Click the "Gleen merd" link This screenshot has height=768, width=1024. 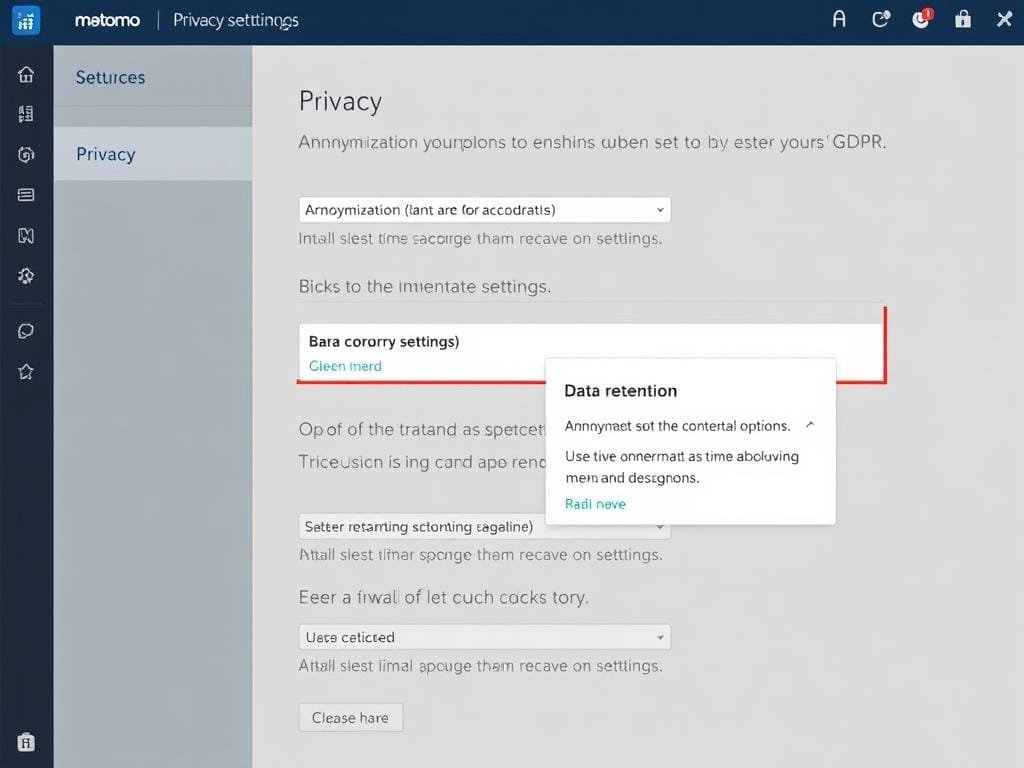(x=345, y=366)
